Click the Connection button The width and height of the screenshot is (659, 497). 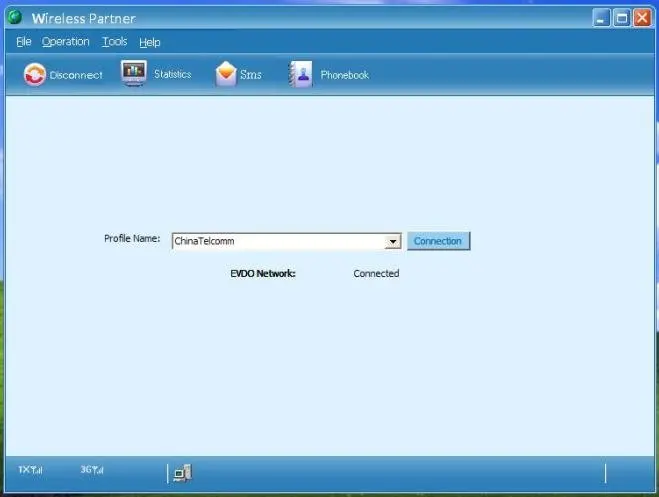[x=438, y=241]
